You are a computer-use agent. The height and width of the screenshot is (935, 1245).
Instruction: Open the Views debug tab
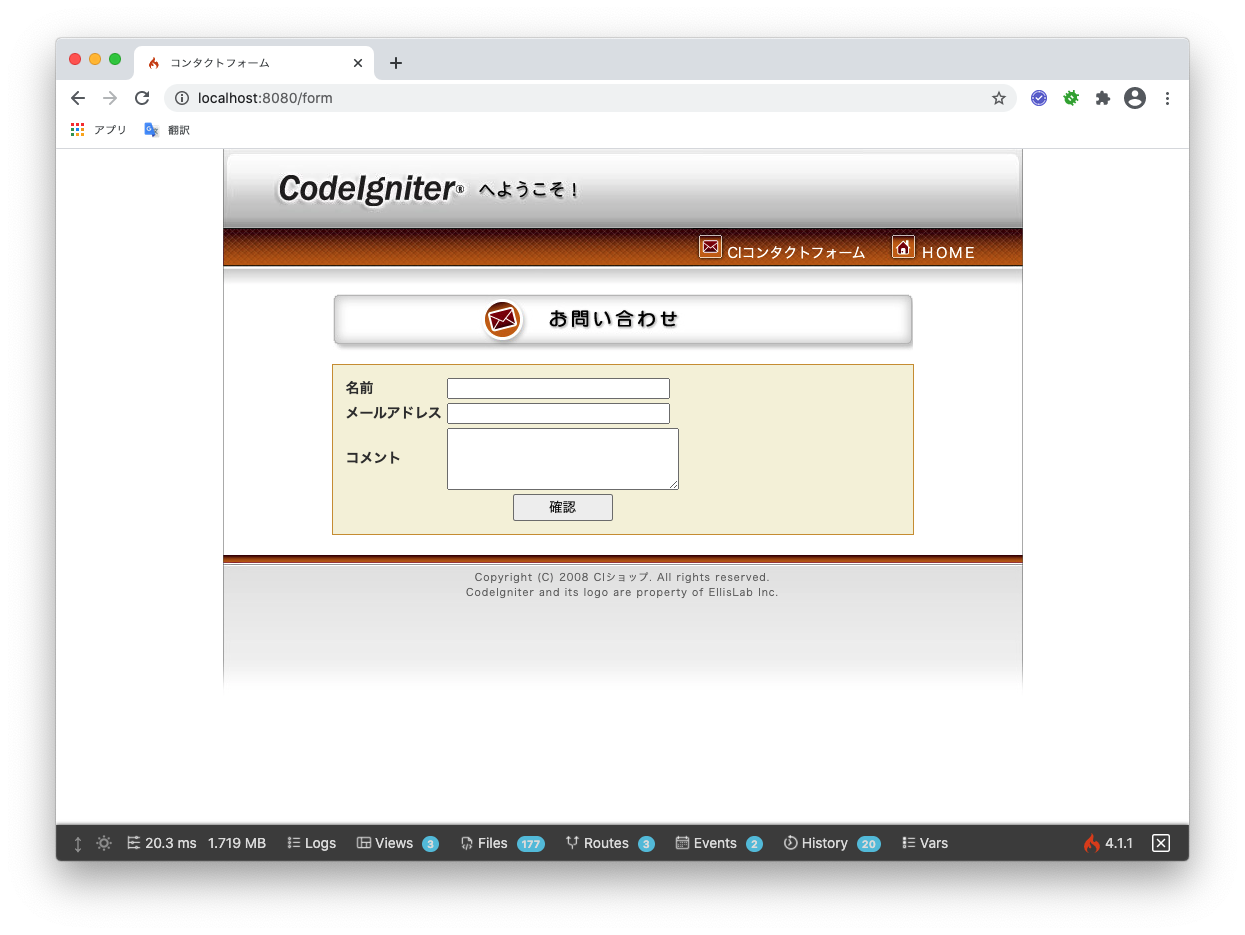pyautogui.click(x=397, y=843)
